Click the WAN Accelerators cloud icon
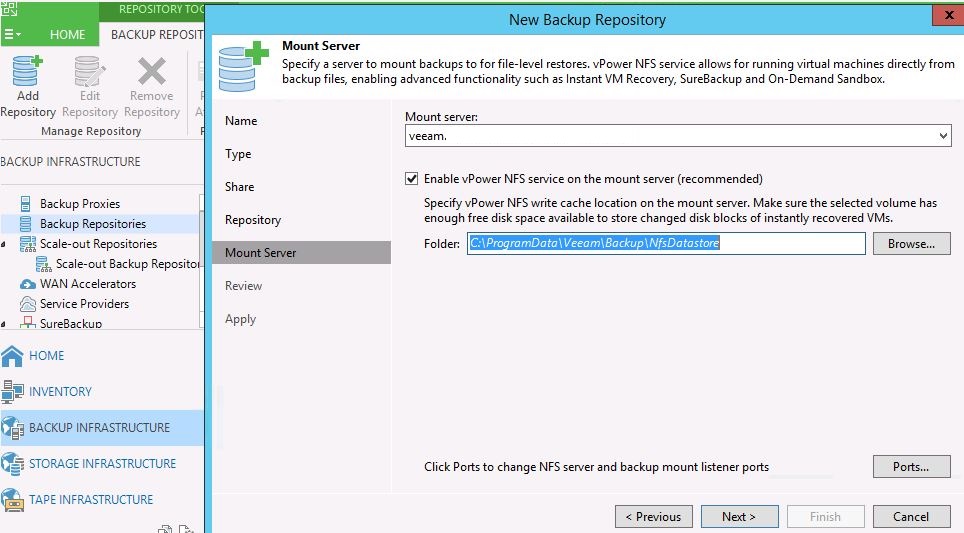 click(x=28, y=284)
